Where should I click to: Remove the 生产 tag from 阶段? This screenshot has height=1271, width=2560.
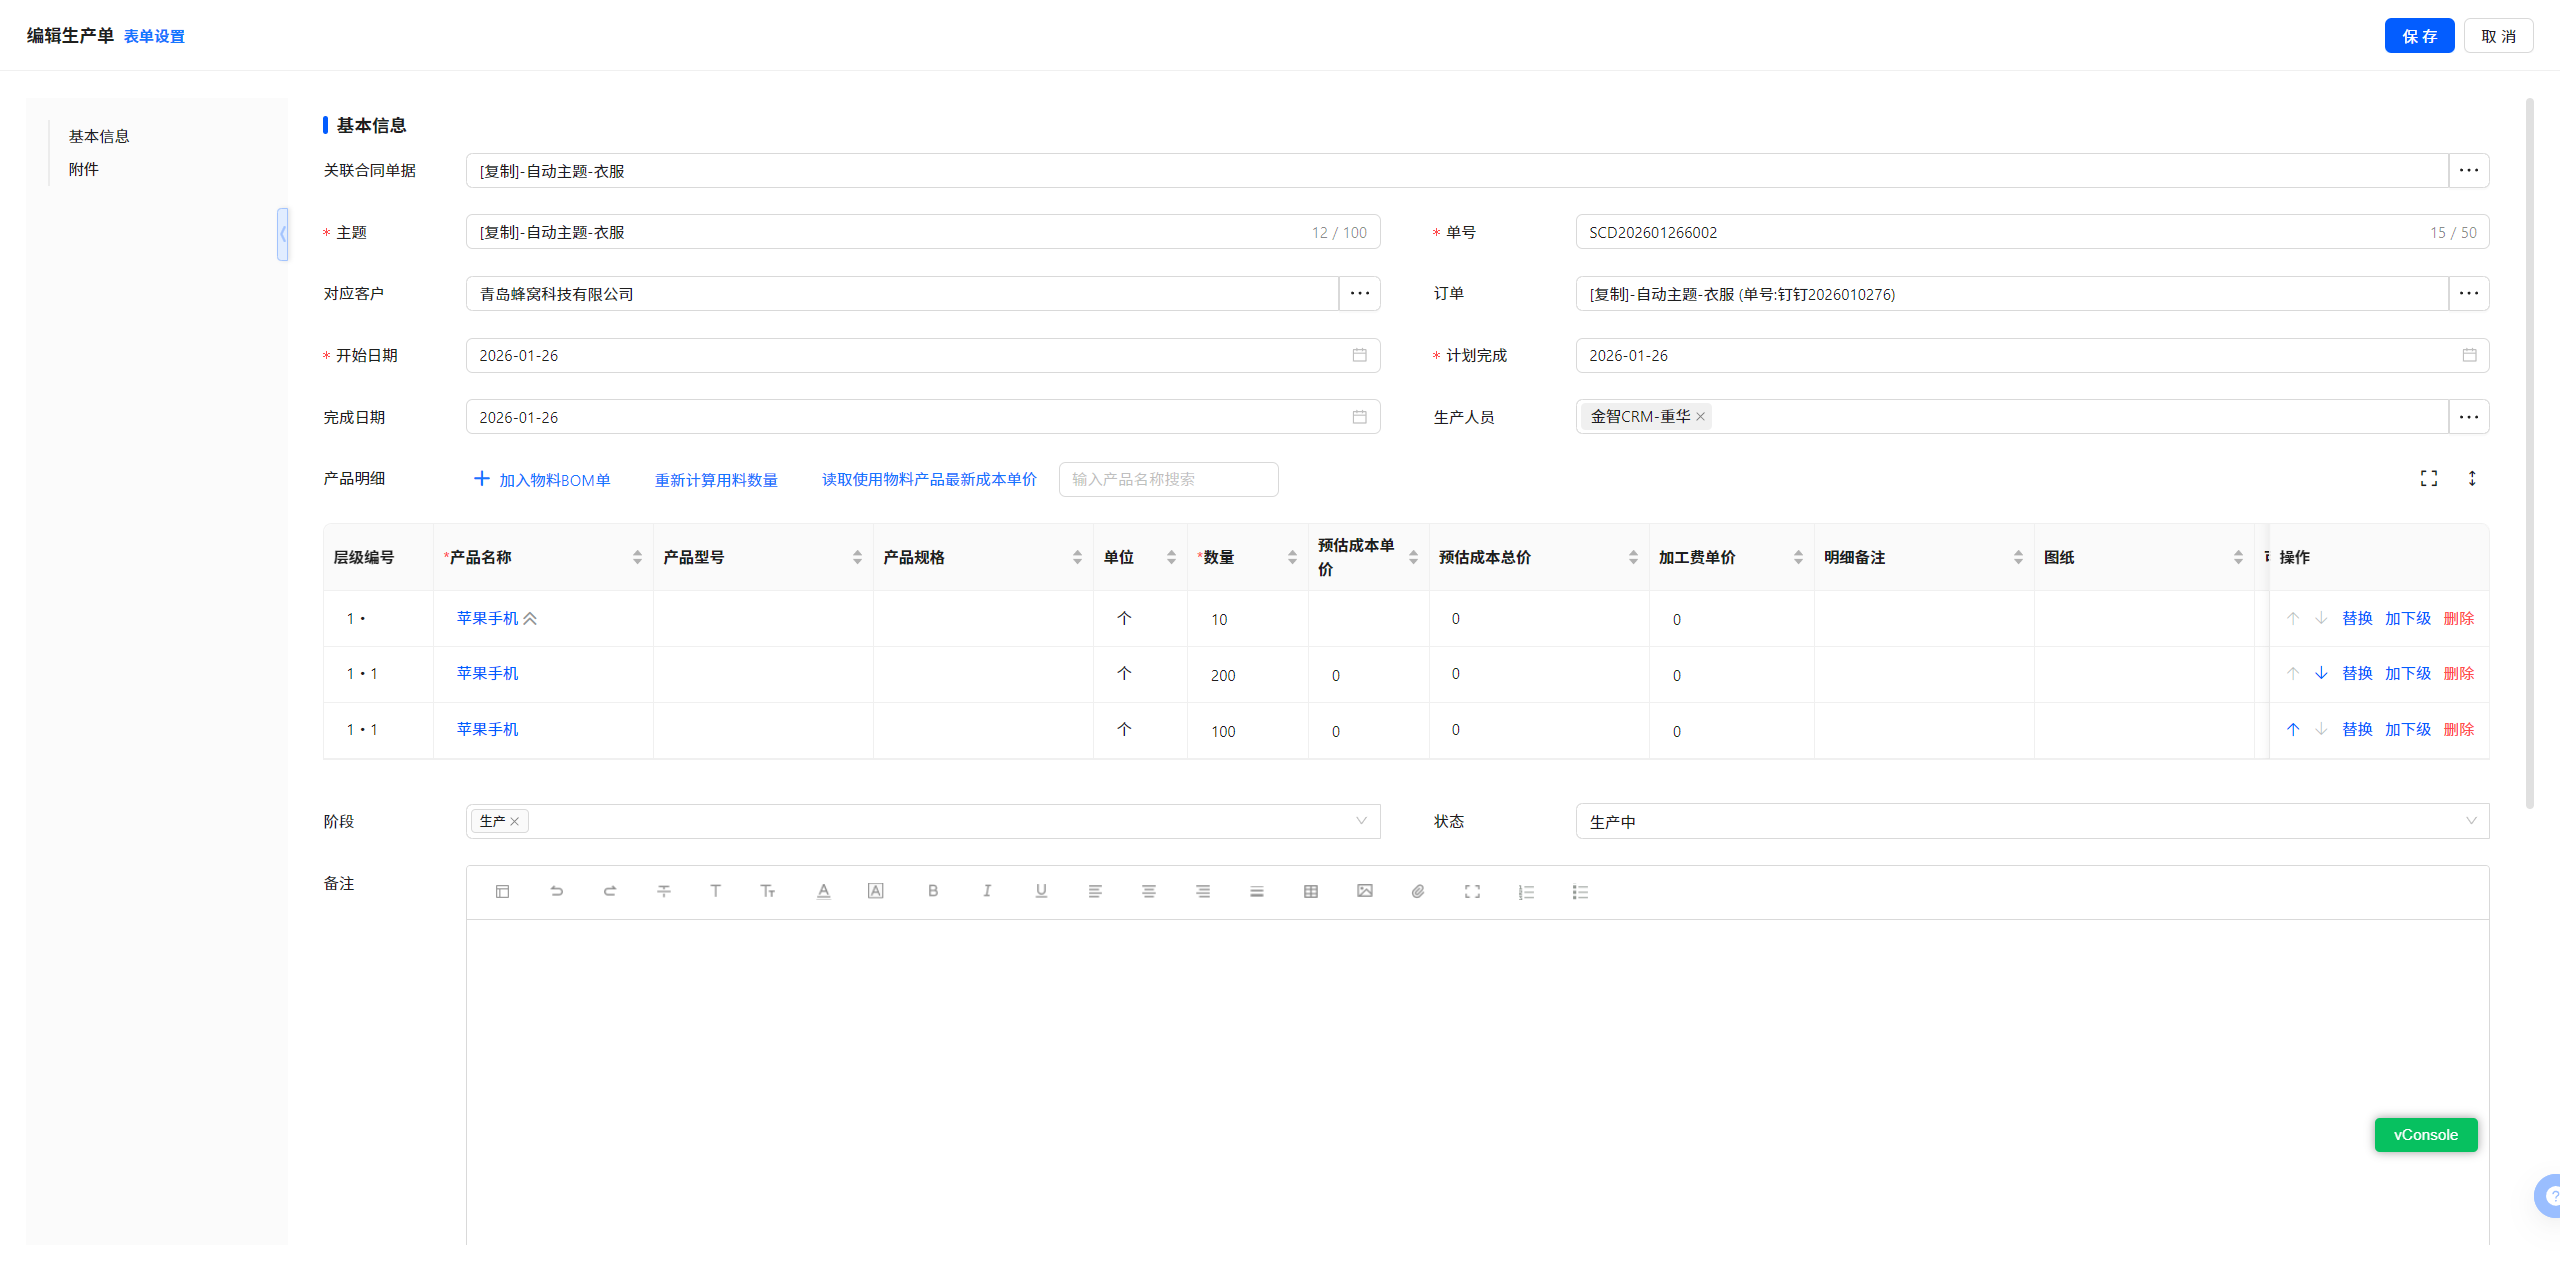[x=515, y=822]
